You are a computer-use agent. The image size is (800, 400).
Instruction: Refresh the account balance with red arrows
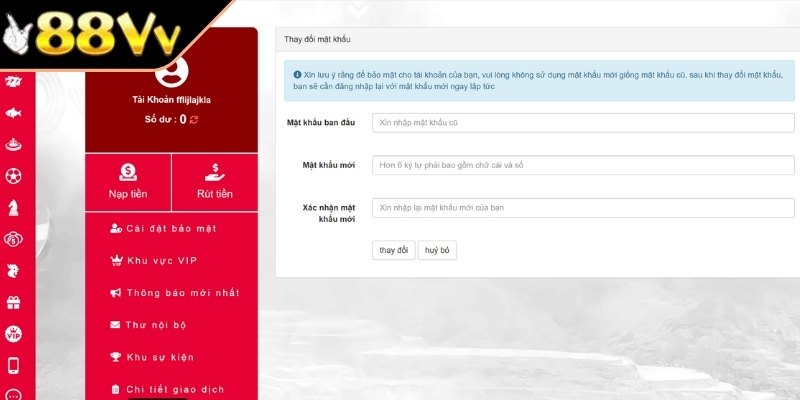click(194, 119)
